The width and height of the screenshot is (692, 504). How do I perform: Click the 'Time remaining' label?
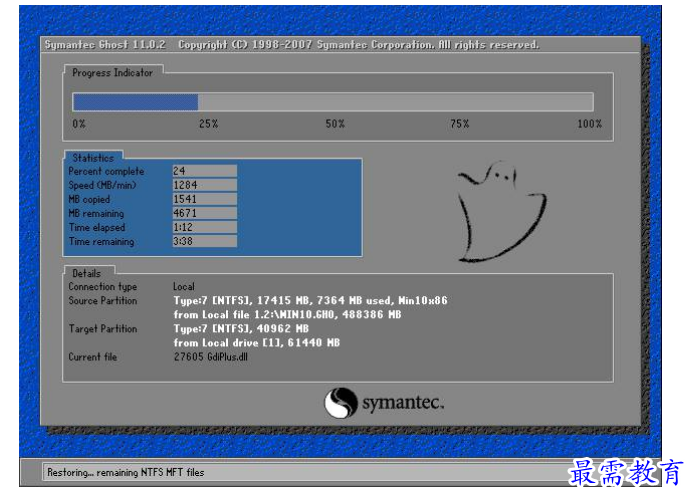pos(102,242)
